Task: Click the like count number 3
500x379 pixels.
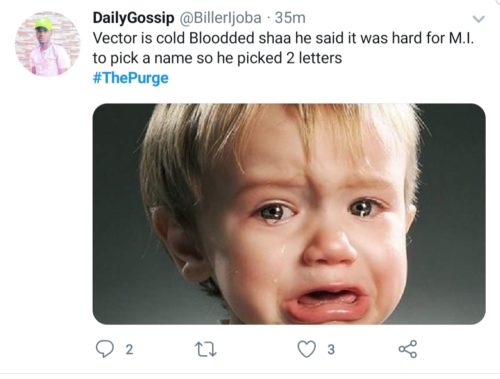Action: coord(331,349)
